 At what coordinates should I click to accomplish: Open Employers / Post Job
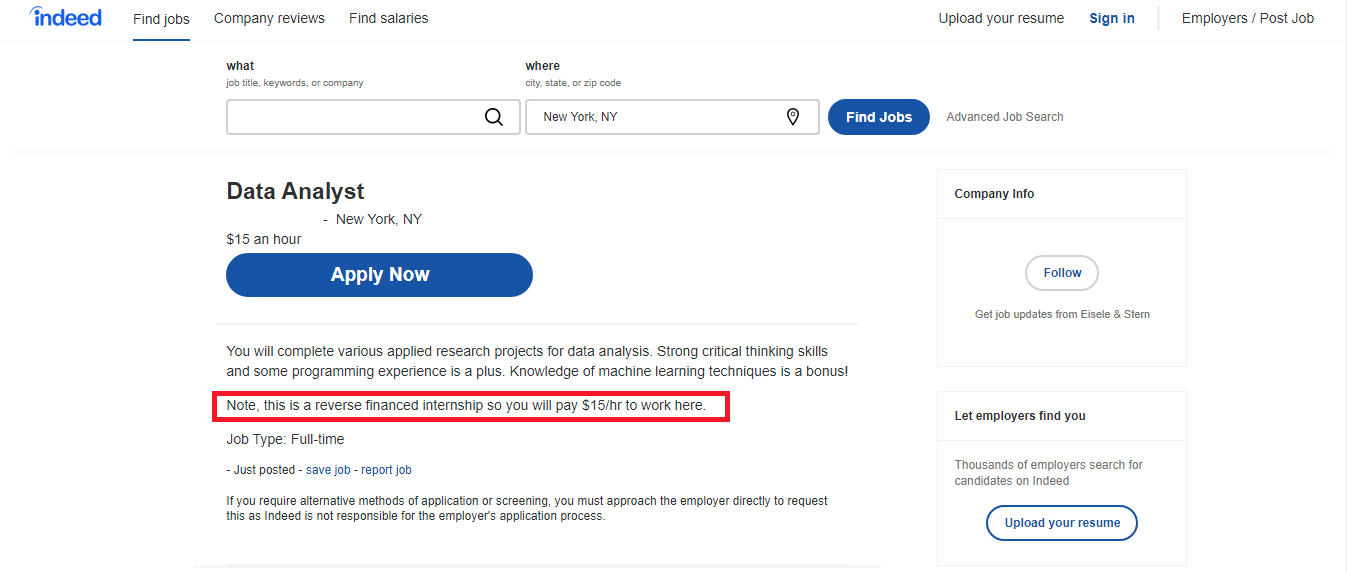(x=1247, y=18)
